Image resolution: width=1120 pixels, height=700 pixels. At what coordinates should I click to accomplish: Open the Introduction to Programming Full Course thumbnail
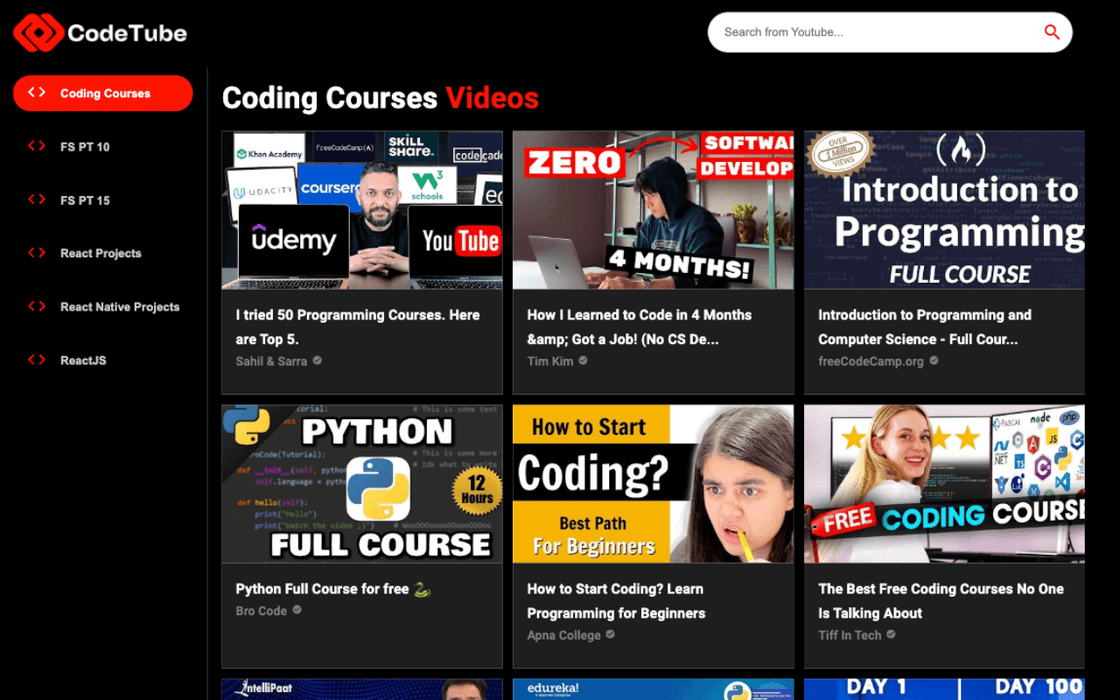[944, 210]
